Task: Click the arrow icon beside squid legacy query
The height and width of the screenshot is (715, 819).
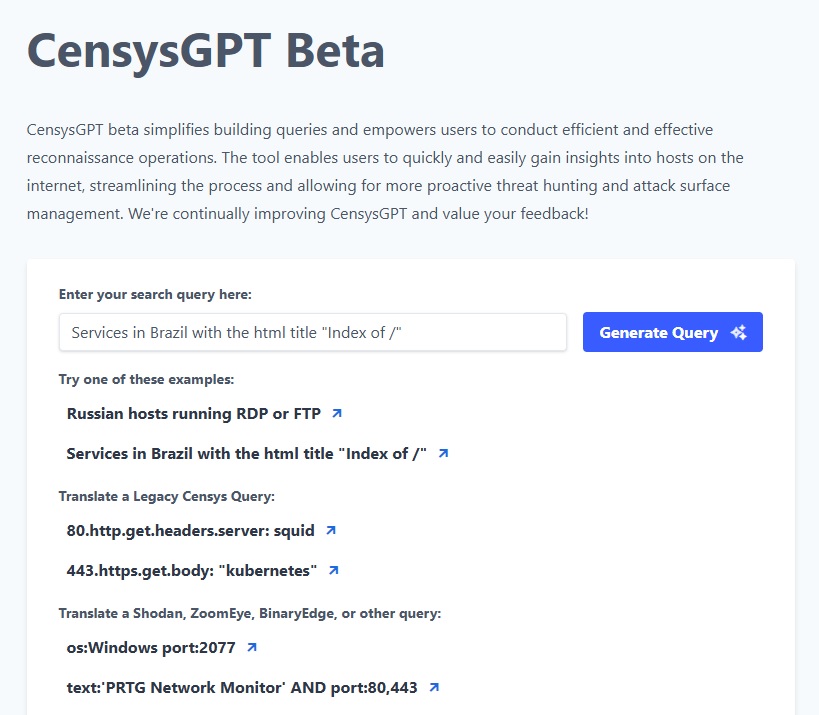Action: [330, 530]
